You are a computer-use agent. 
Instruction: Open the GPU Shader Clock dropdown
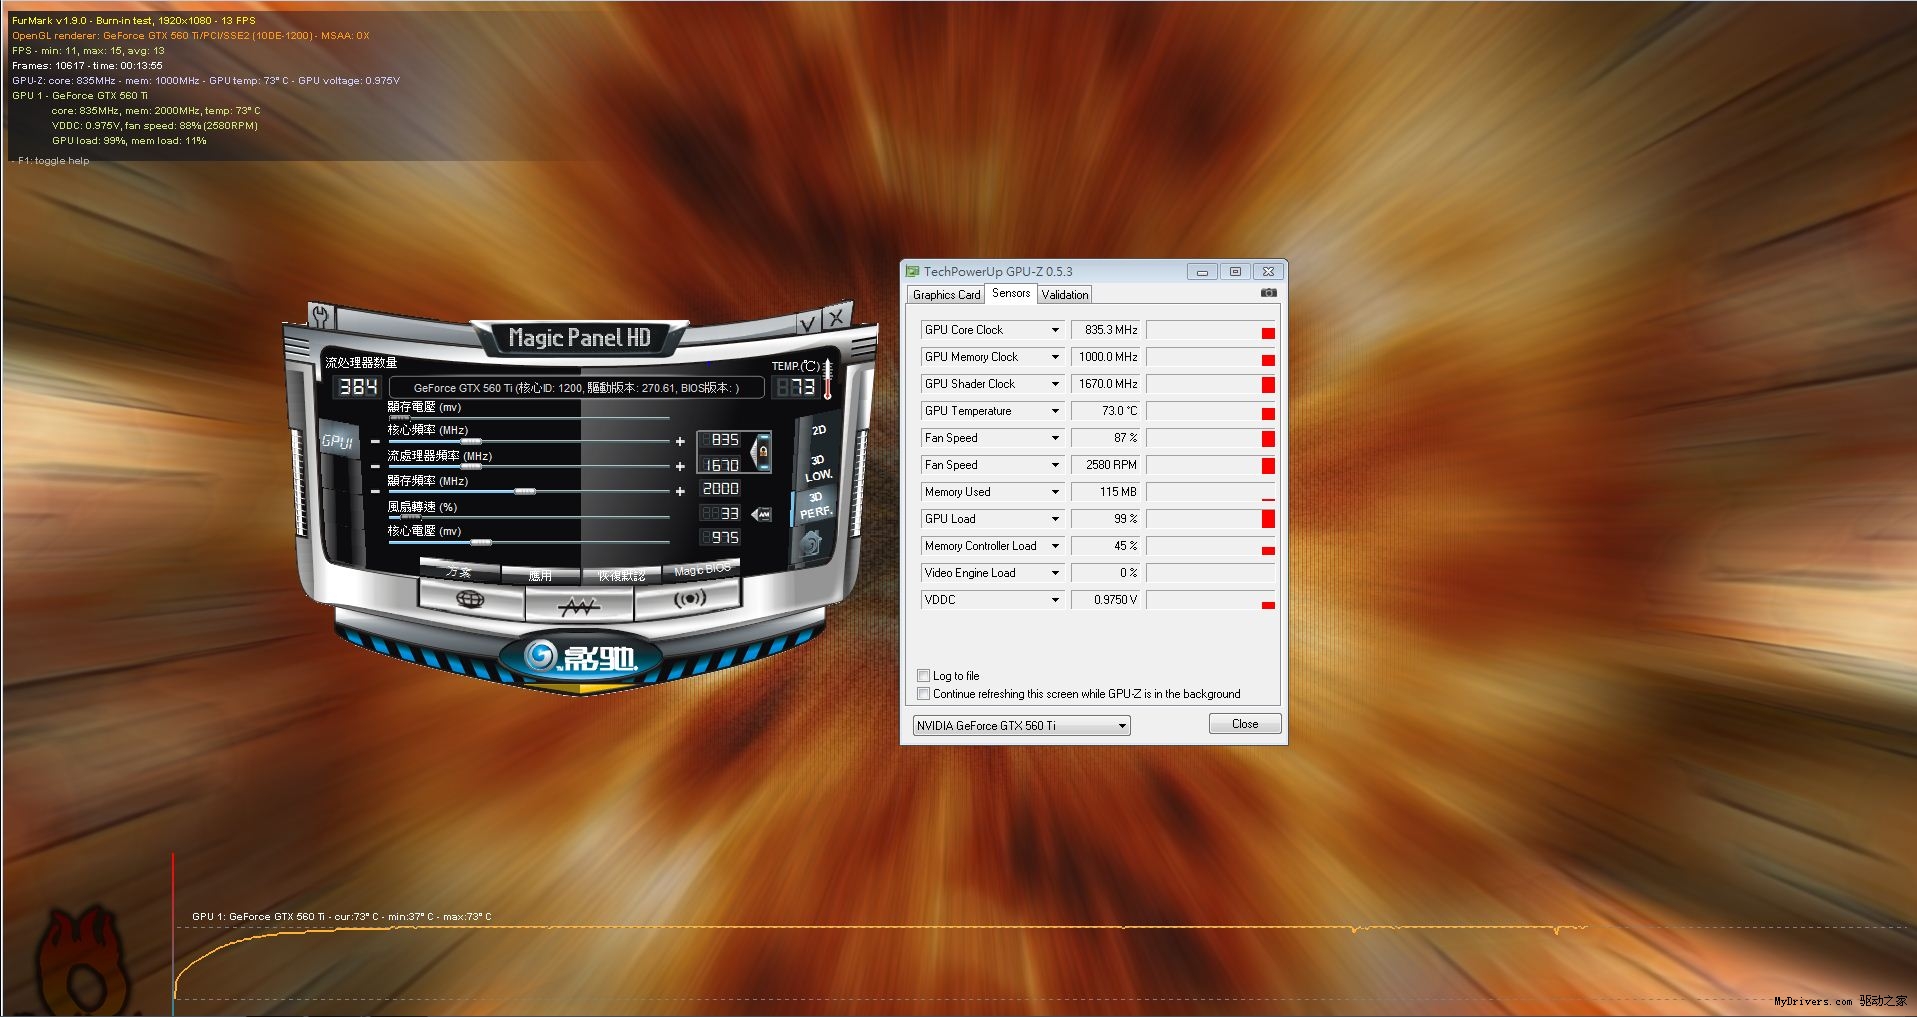tap(992, 384)
